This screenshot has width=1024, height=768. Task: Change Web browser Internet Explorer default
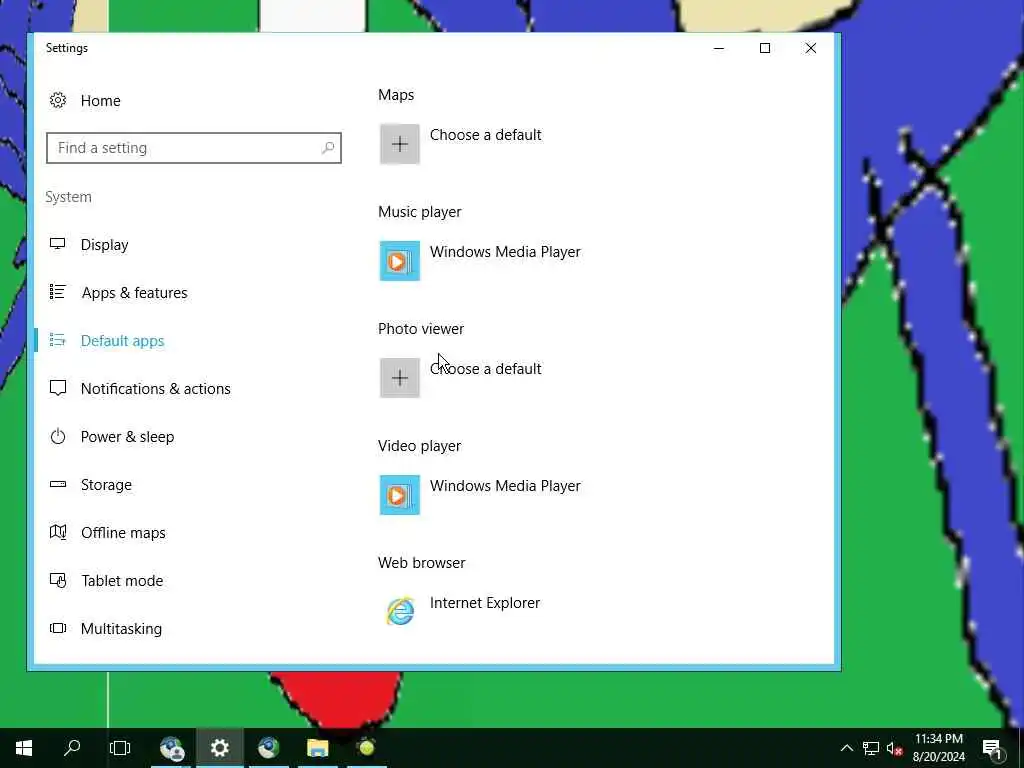pyautogui.click(x=485, y=603)
